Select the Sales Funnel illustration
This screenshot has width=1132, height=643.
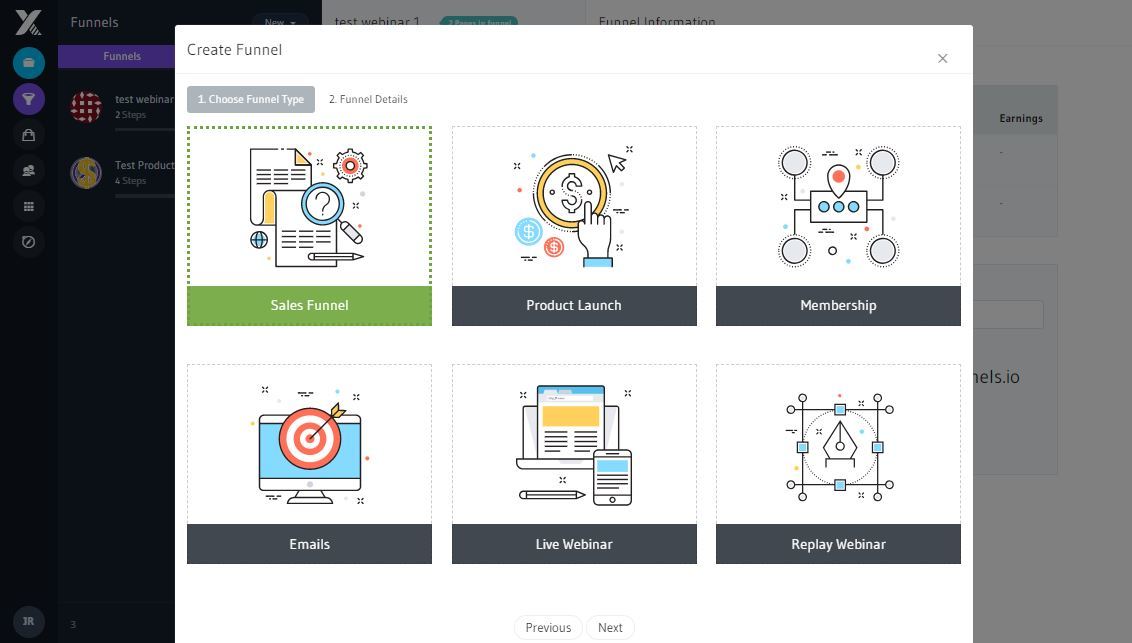[x=309, y=207]
